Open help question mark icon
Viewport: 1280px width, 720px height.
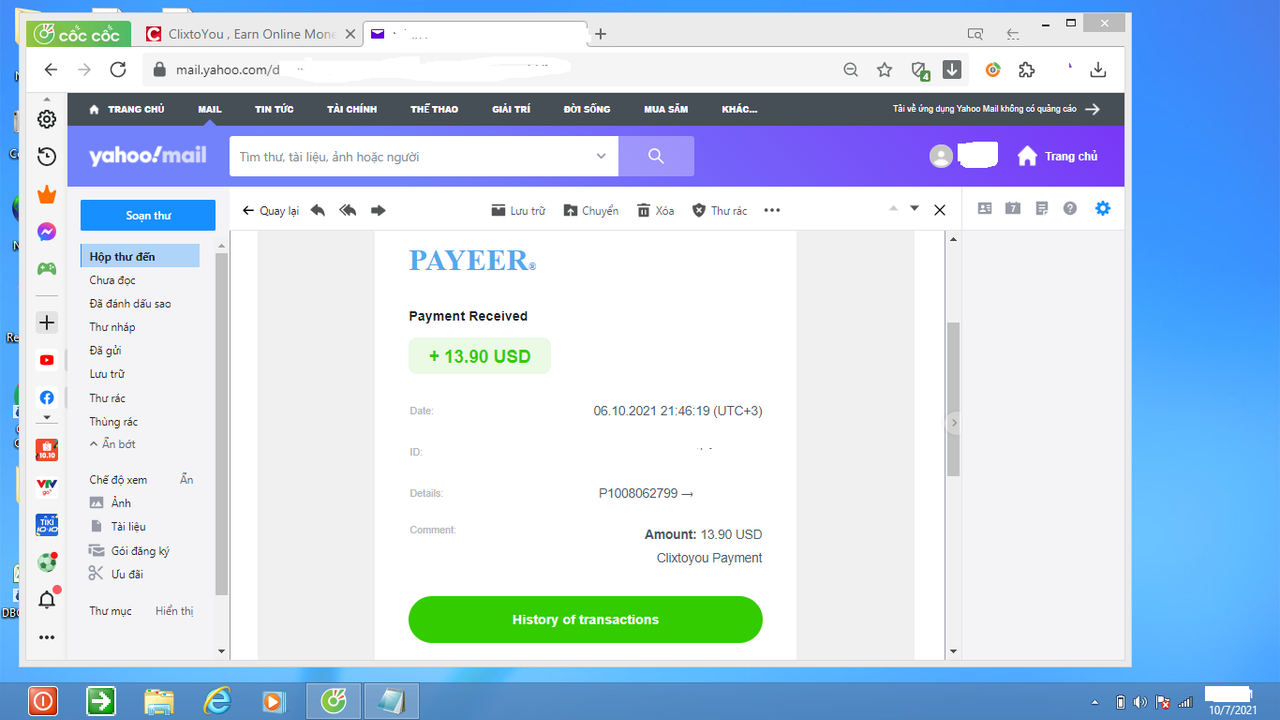click(x=1070, y=209)
